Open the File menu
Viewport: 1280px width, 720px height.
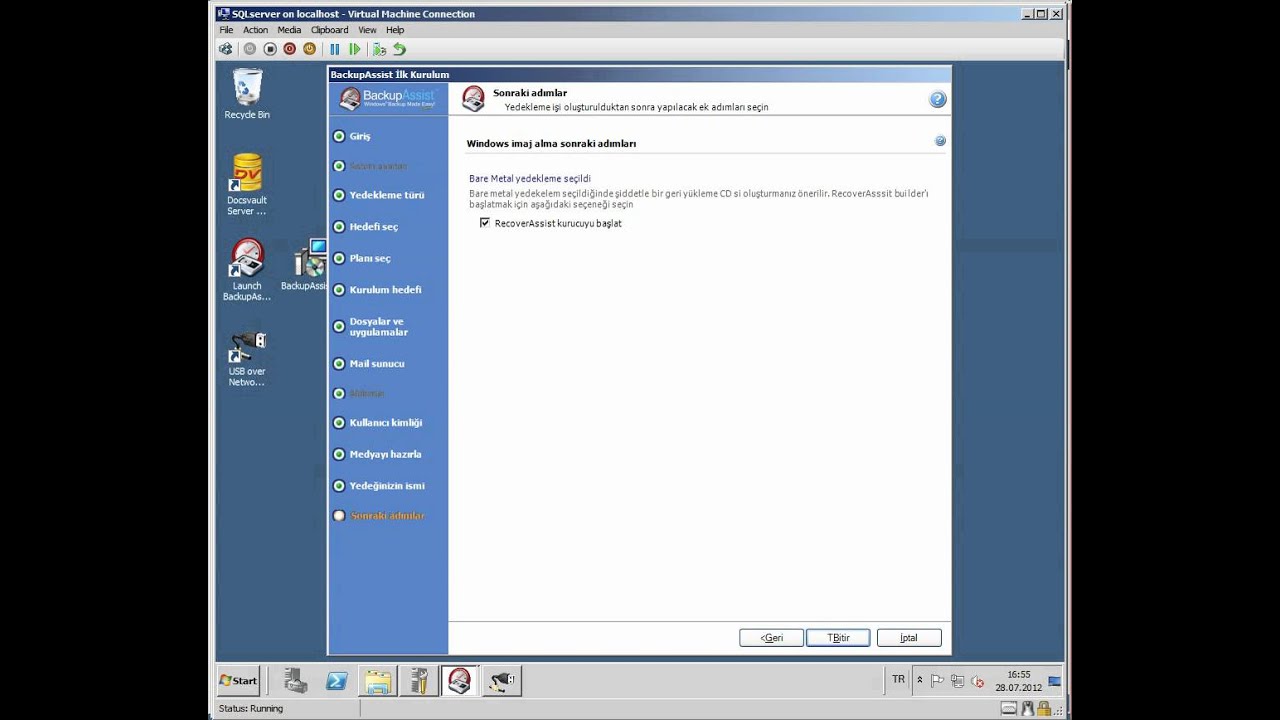[x=226, y=30]
